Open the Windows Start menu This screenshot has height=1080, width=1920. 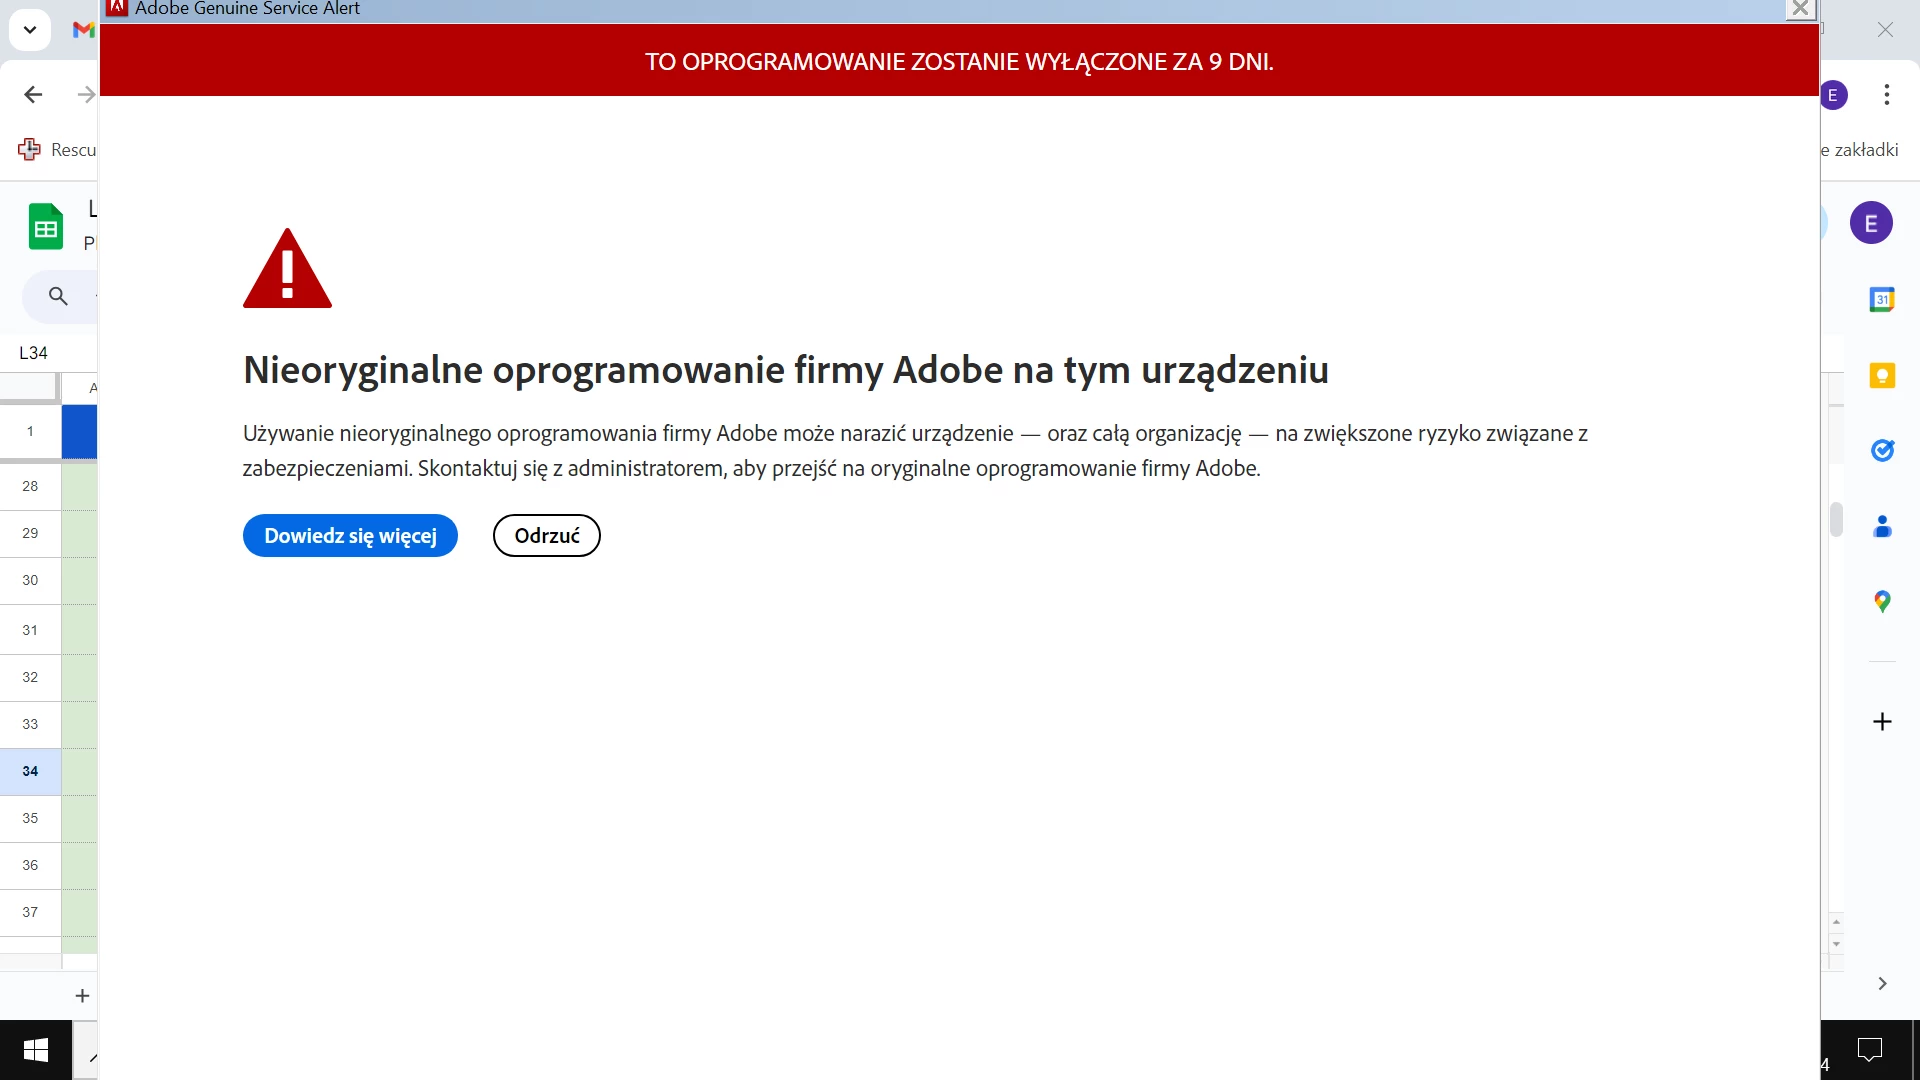click(x=36, y=1050)
